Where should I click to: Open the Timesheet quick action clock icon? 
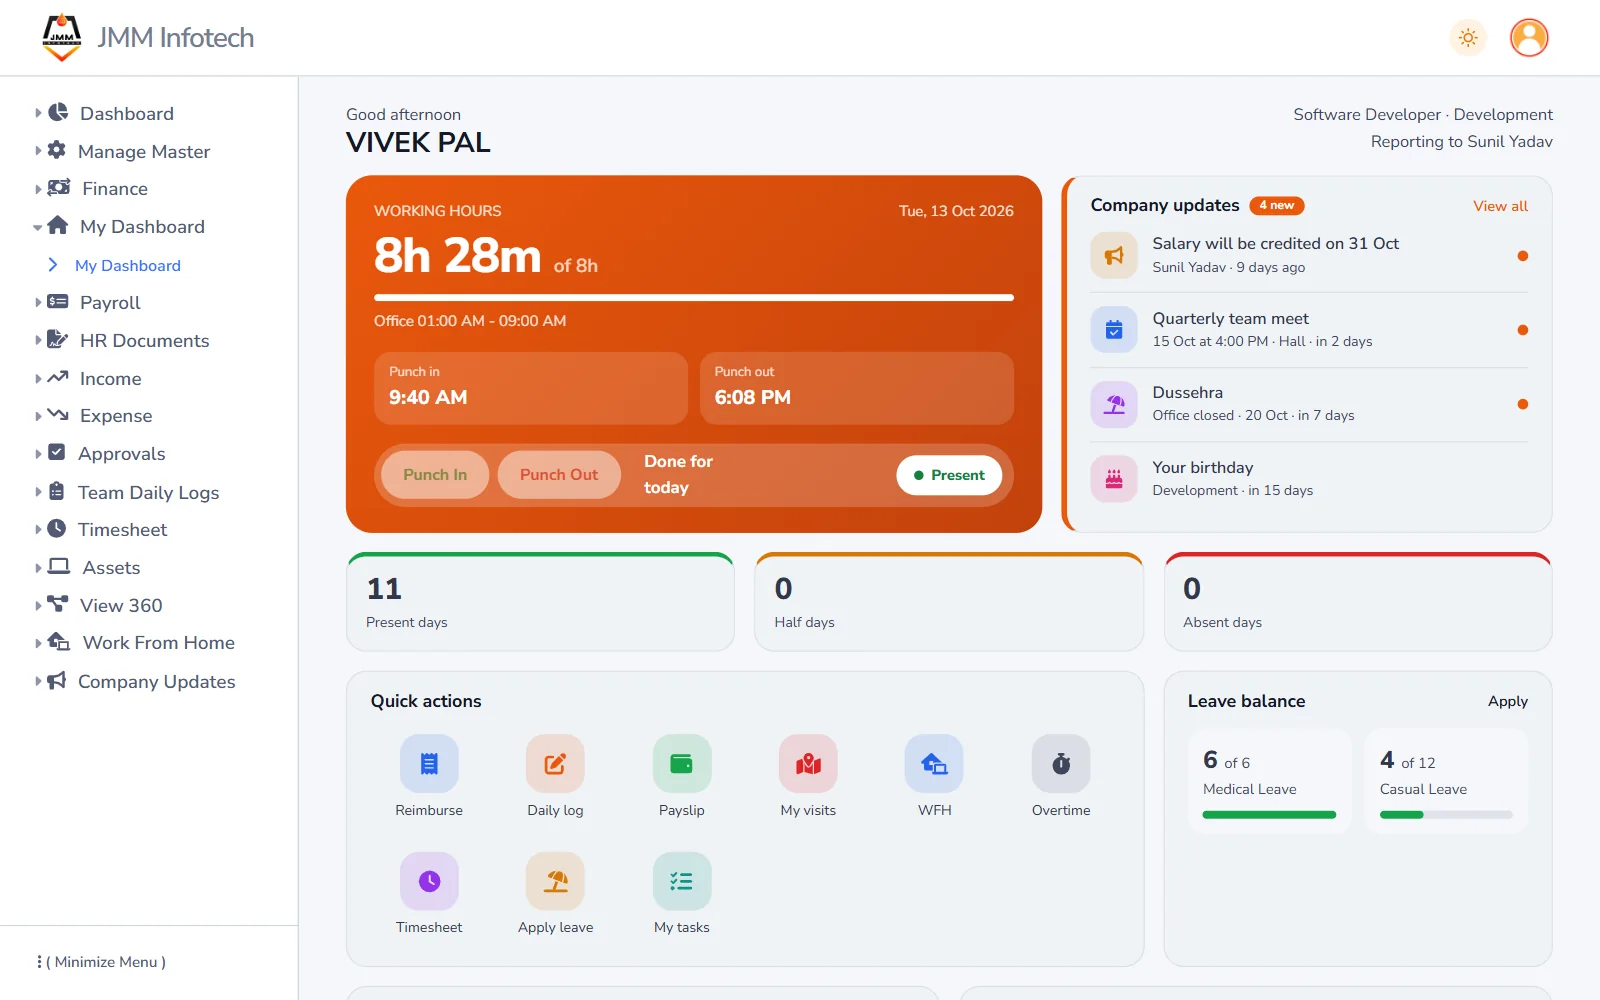pos(429,881)
